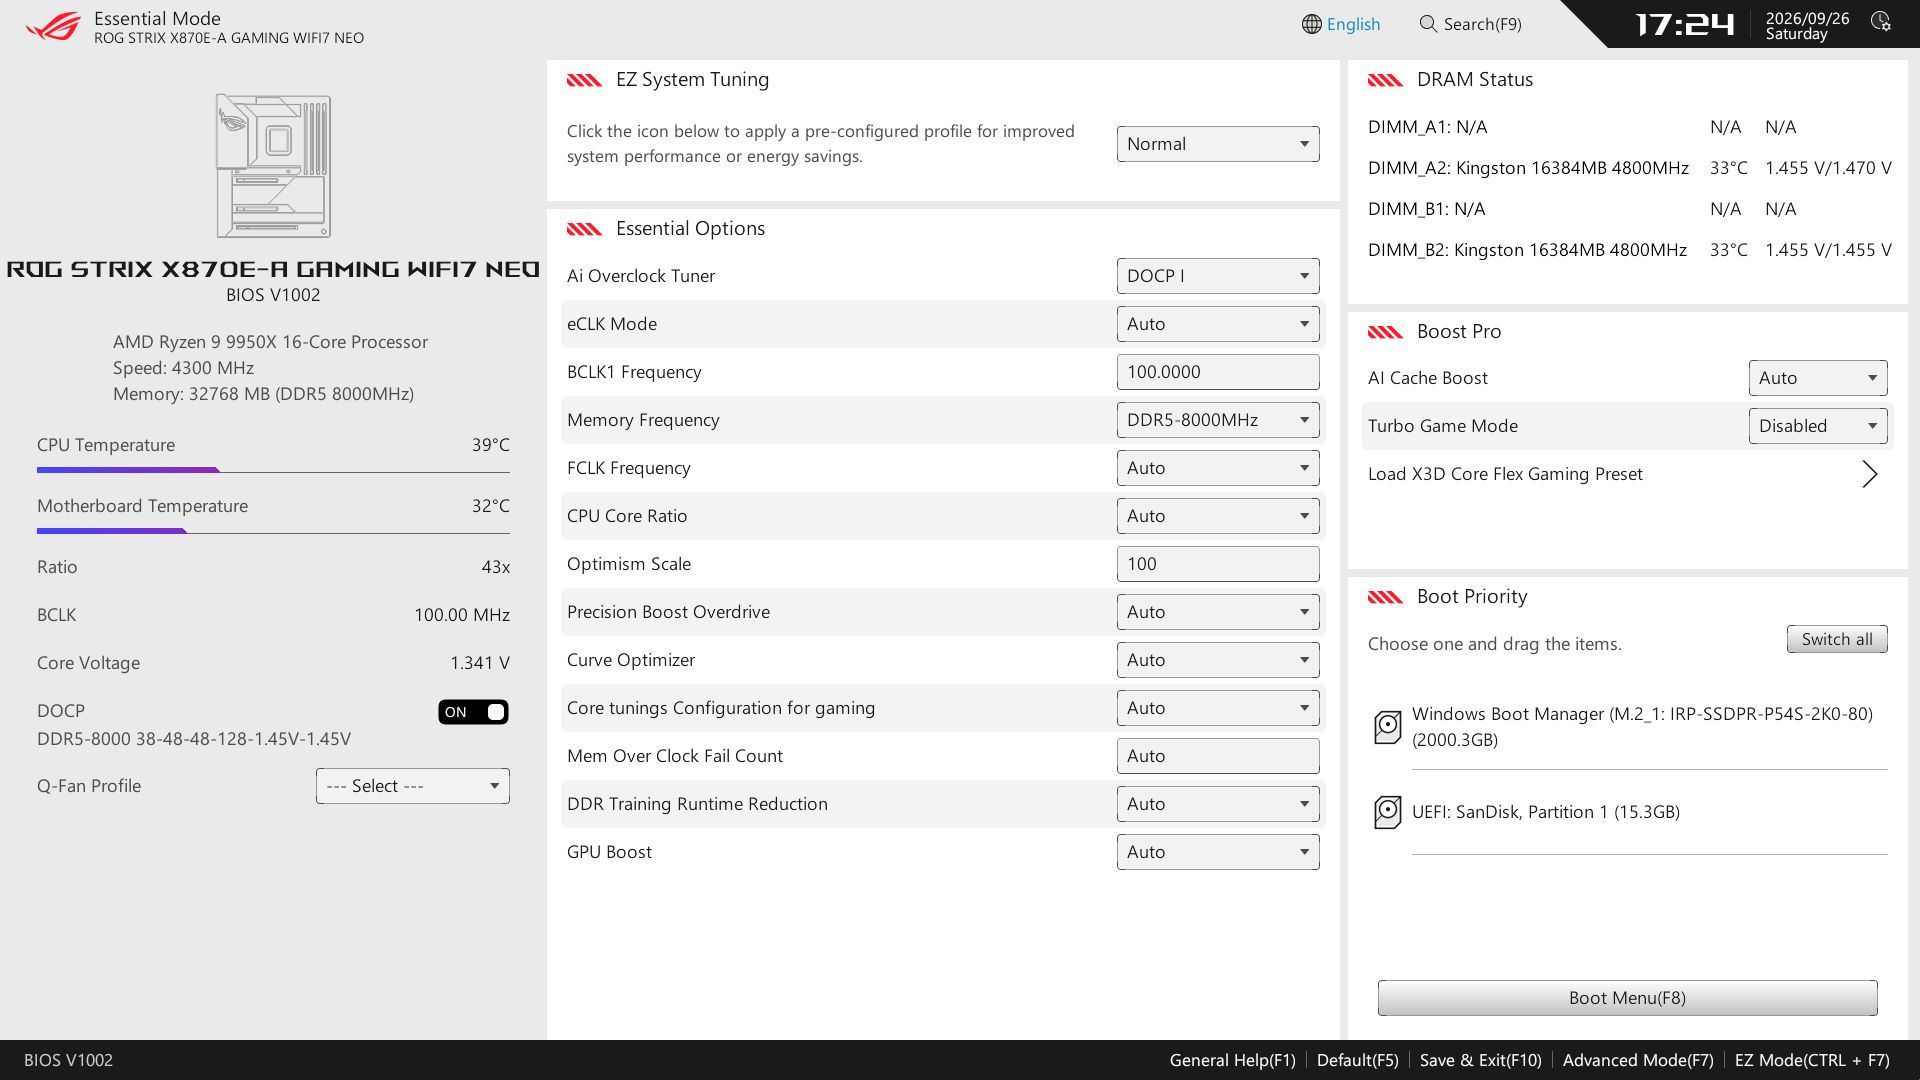Click the CPU Temperature bar
The width and height of the screenshot is (1920, 1080).
click(273, 470)
